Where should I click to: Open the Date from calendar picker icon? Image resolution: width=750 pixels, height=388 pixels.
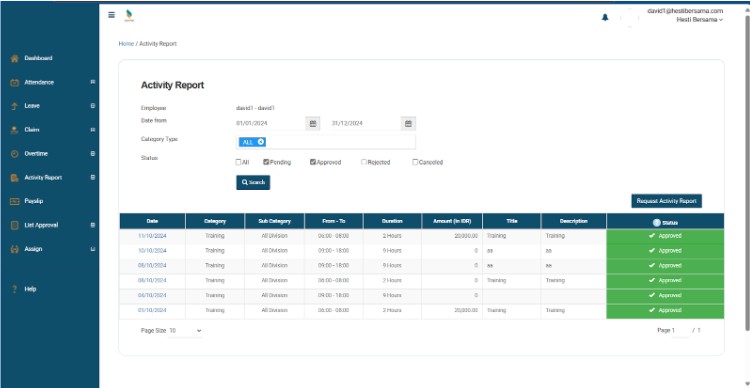313,123
